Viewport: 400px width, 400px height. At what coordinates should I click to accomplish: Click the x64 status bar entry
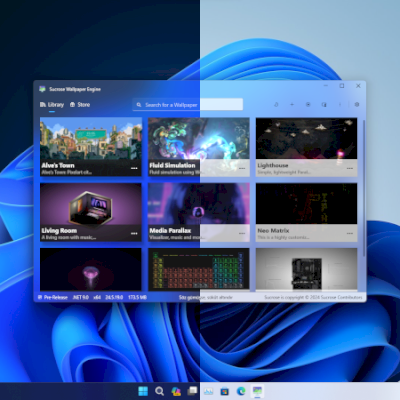click(x=97, y=297)
